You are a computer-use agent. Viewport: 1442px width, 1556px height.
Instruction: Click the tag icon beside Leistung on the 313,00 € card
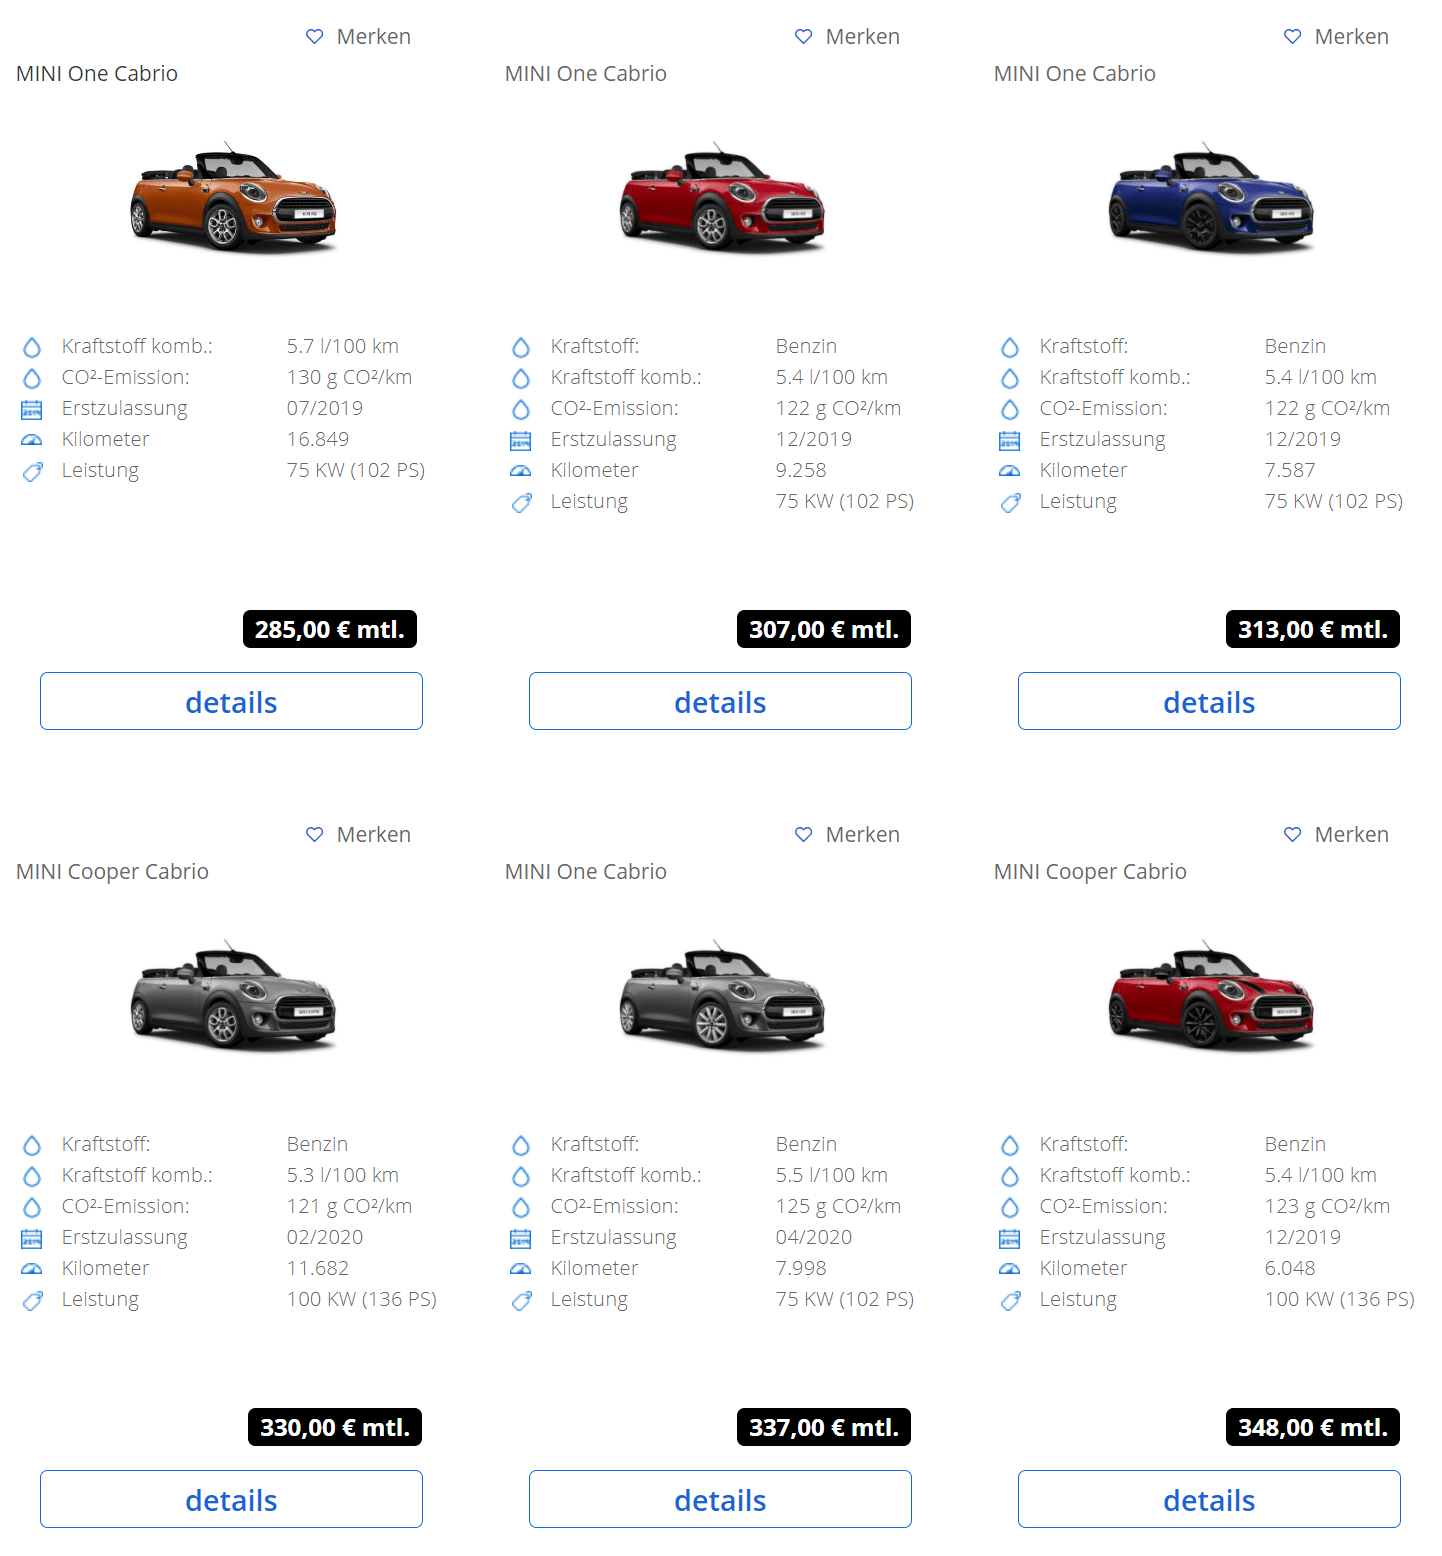tap(1010, 502)
